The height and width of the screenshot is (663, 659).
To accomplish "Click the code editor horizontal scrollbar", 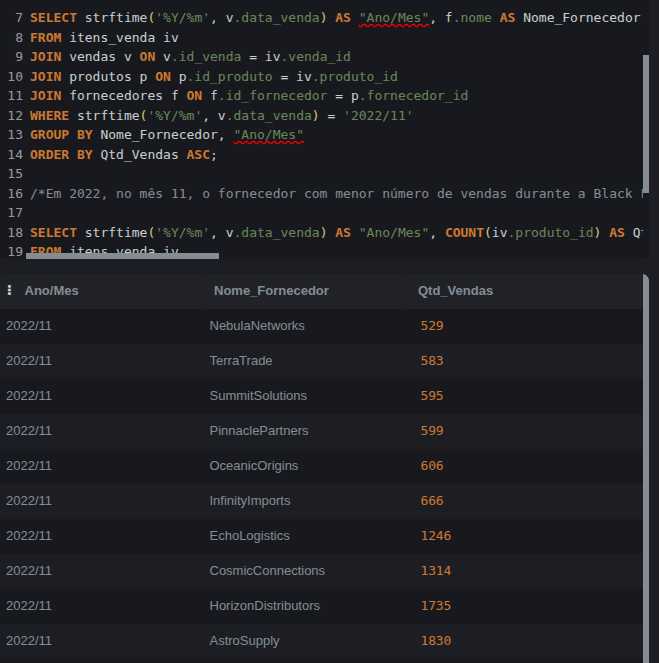I will [122, 256].
